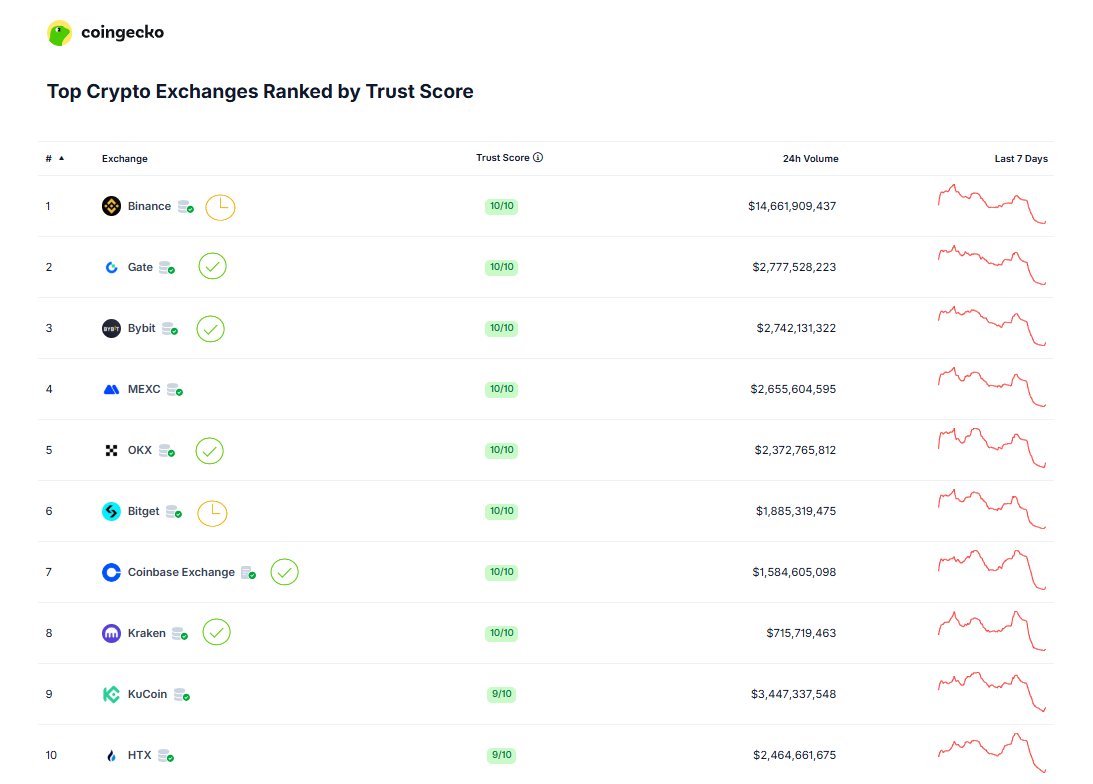Click the Gate exchange logo icon

112,268
